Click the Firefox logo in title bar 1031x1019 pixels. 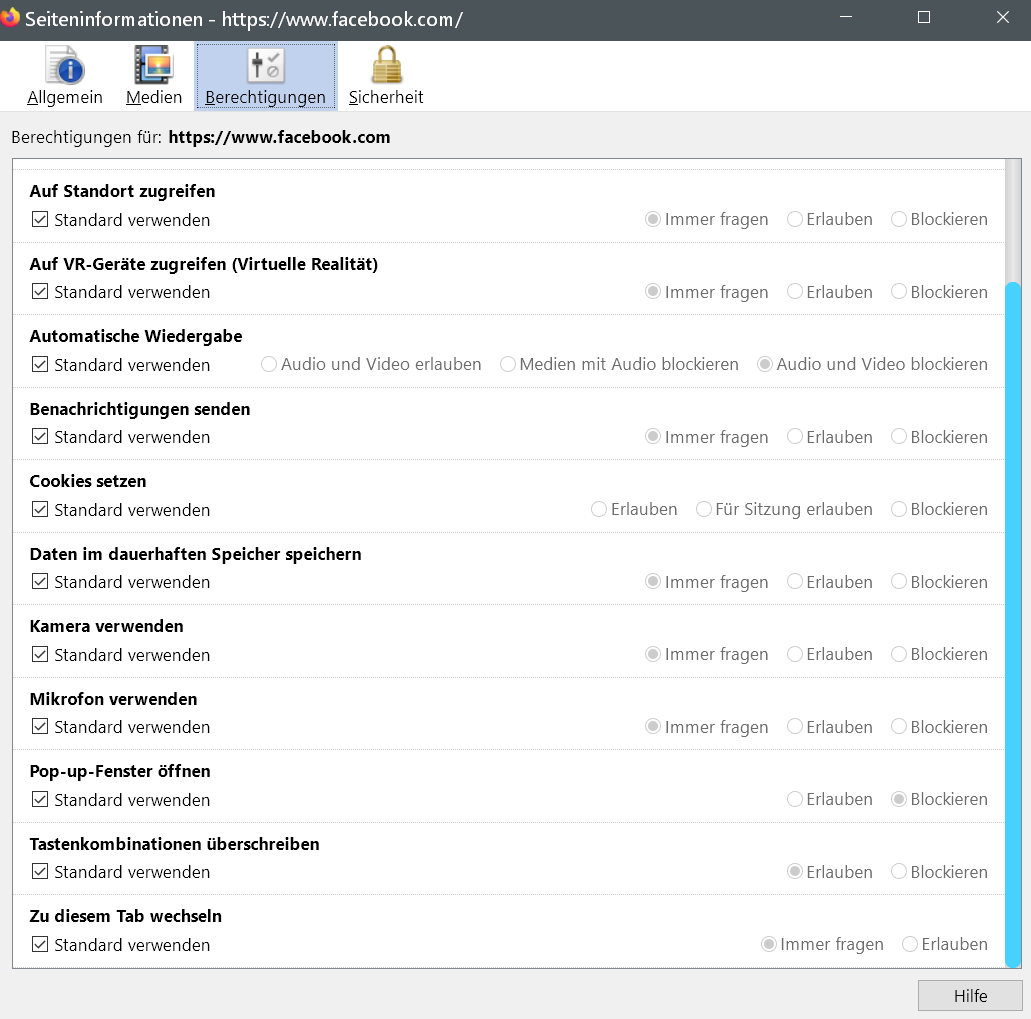click(10, 18)
